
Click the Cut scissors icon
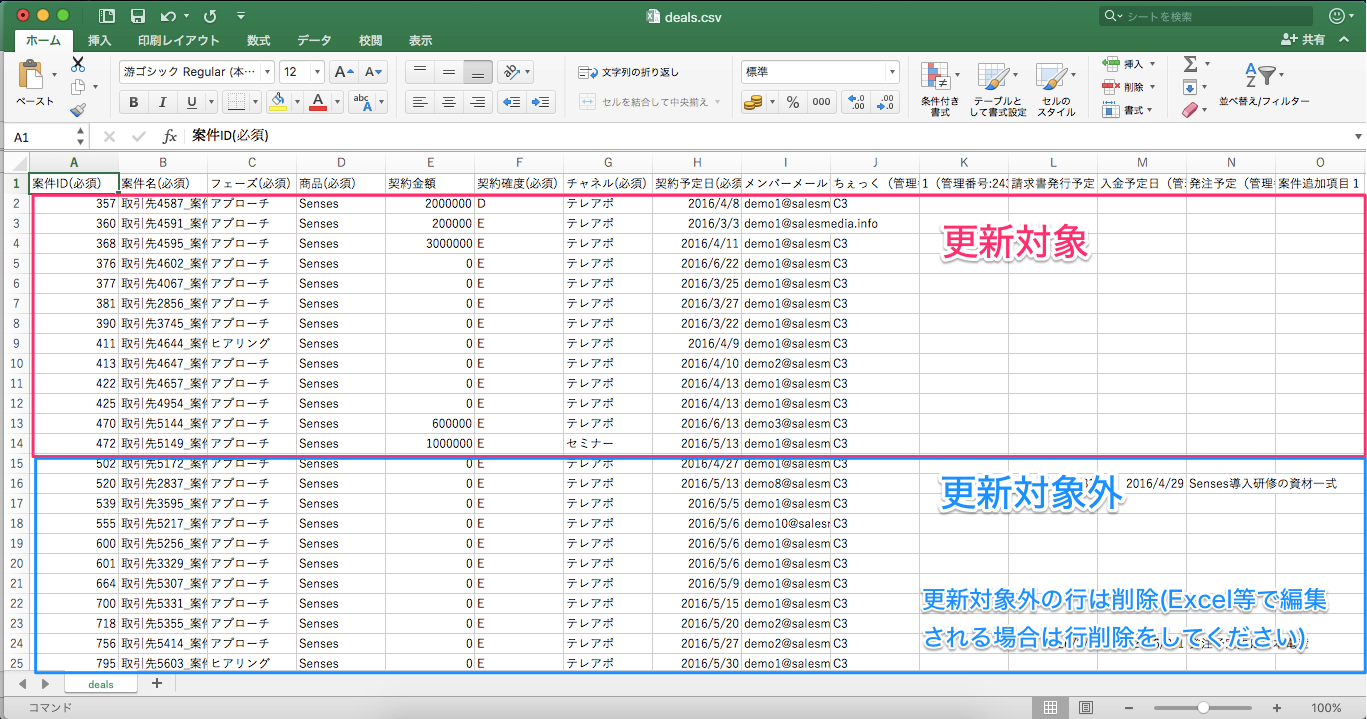tap(78, 65)
